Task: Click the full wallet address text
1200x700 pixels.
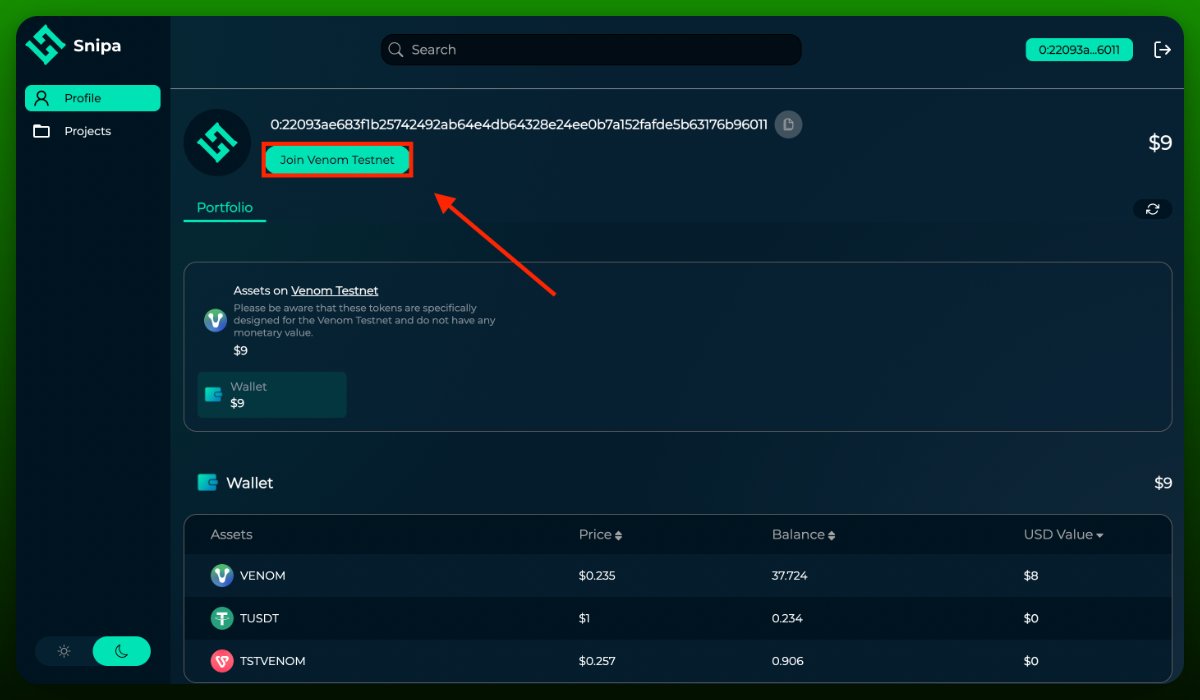Action: click(519, 125)
